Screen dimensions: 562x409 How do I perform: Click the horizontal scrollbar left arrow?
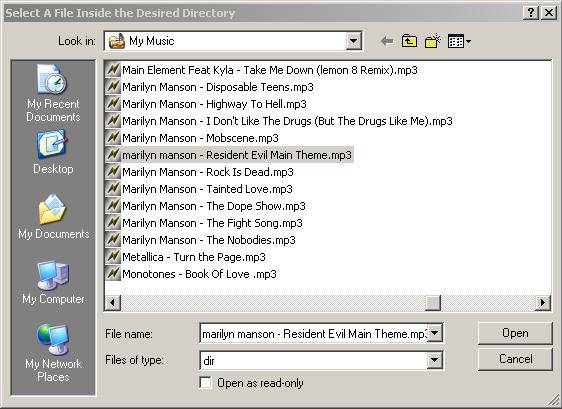click(x=113, y=303)
